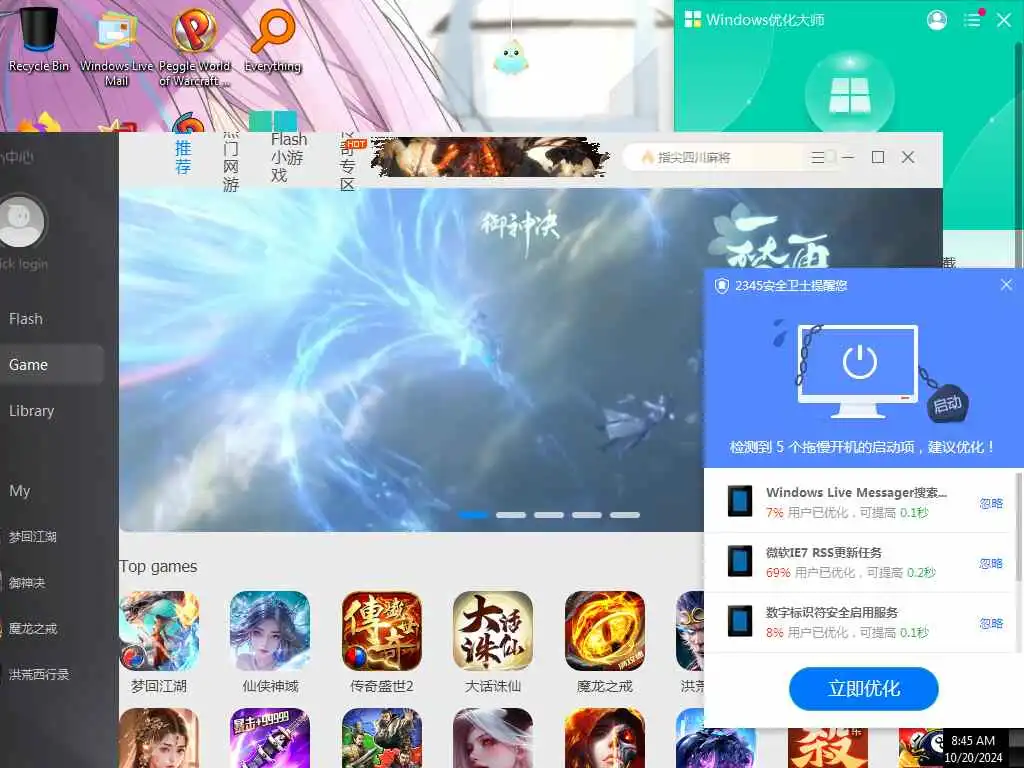Click the startup items list scrollbar

pos(1018,529)
